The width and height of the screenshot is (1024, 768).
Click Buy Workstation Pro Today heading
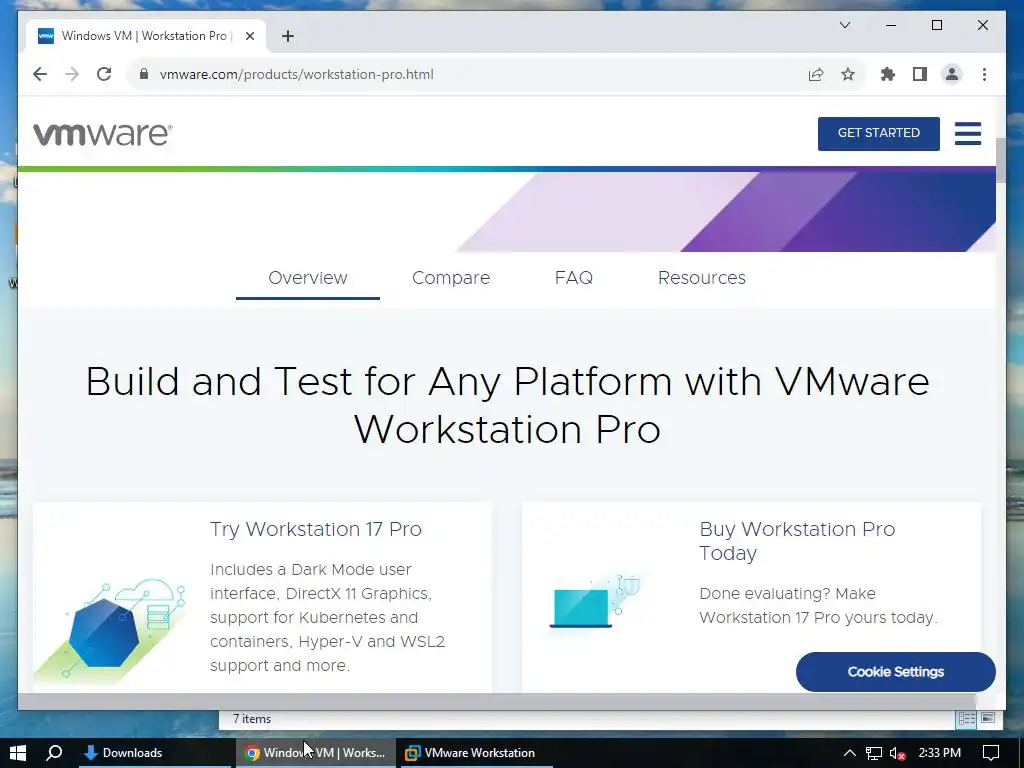click(x=797, y=541)
